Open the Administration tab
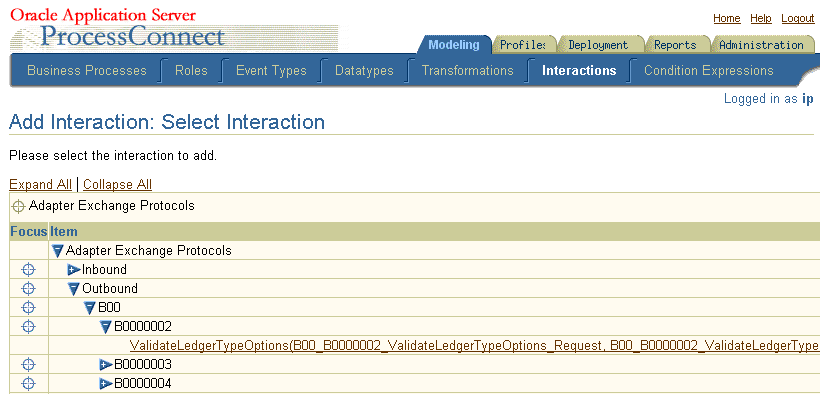 pyautogui.click(x=761, y=45)
